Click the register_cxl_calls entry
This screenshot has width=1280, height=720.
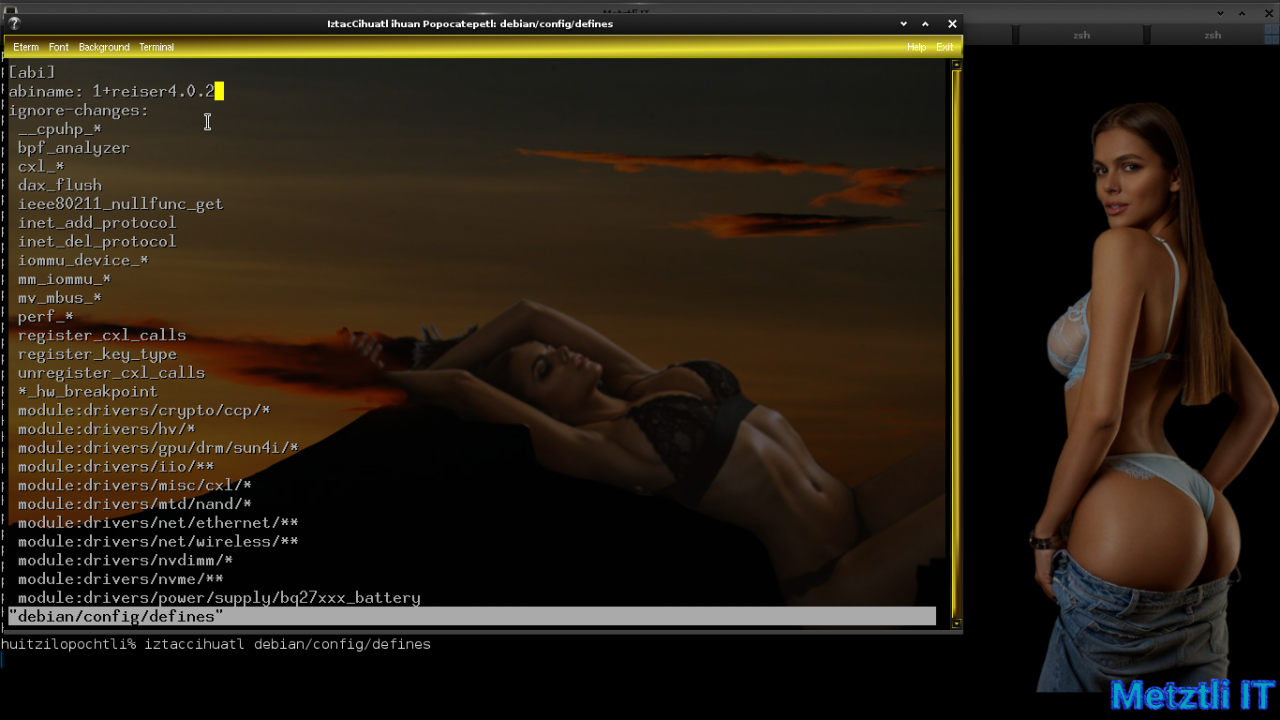pos(101,335)
